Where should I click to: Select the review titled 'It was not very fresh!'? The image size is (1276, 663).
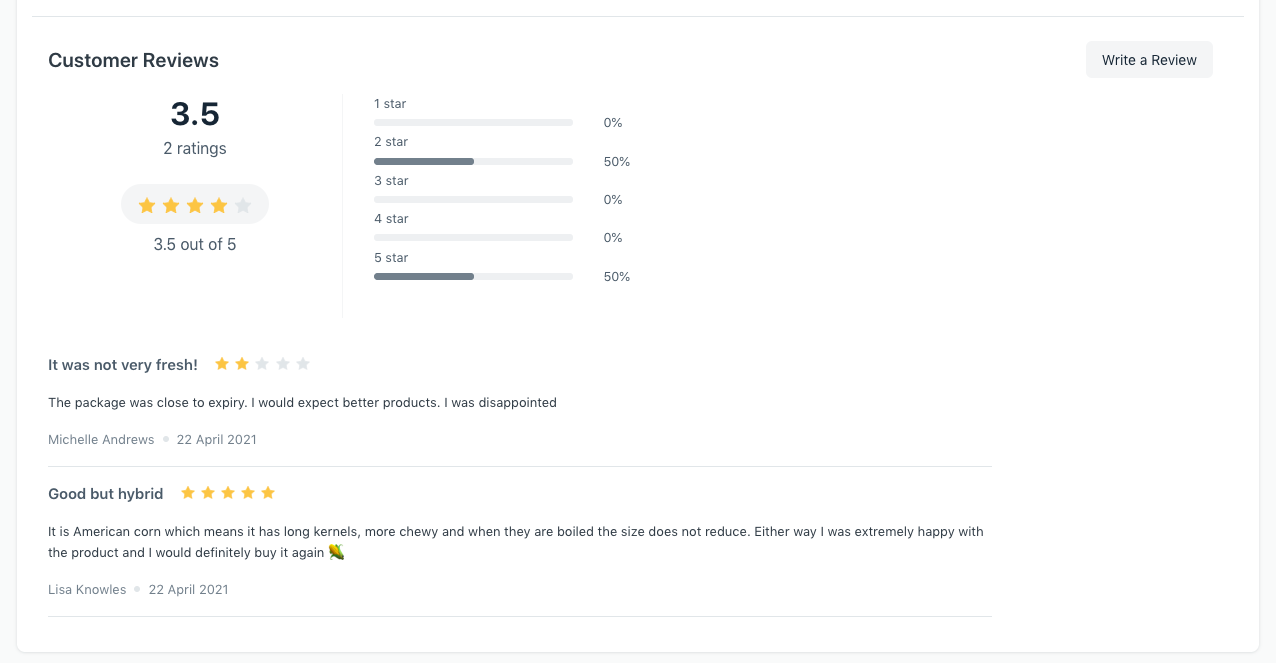[122, 364]
